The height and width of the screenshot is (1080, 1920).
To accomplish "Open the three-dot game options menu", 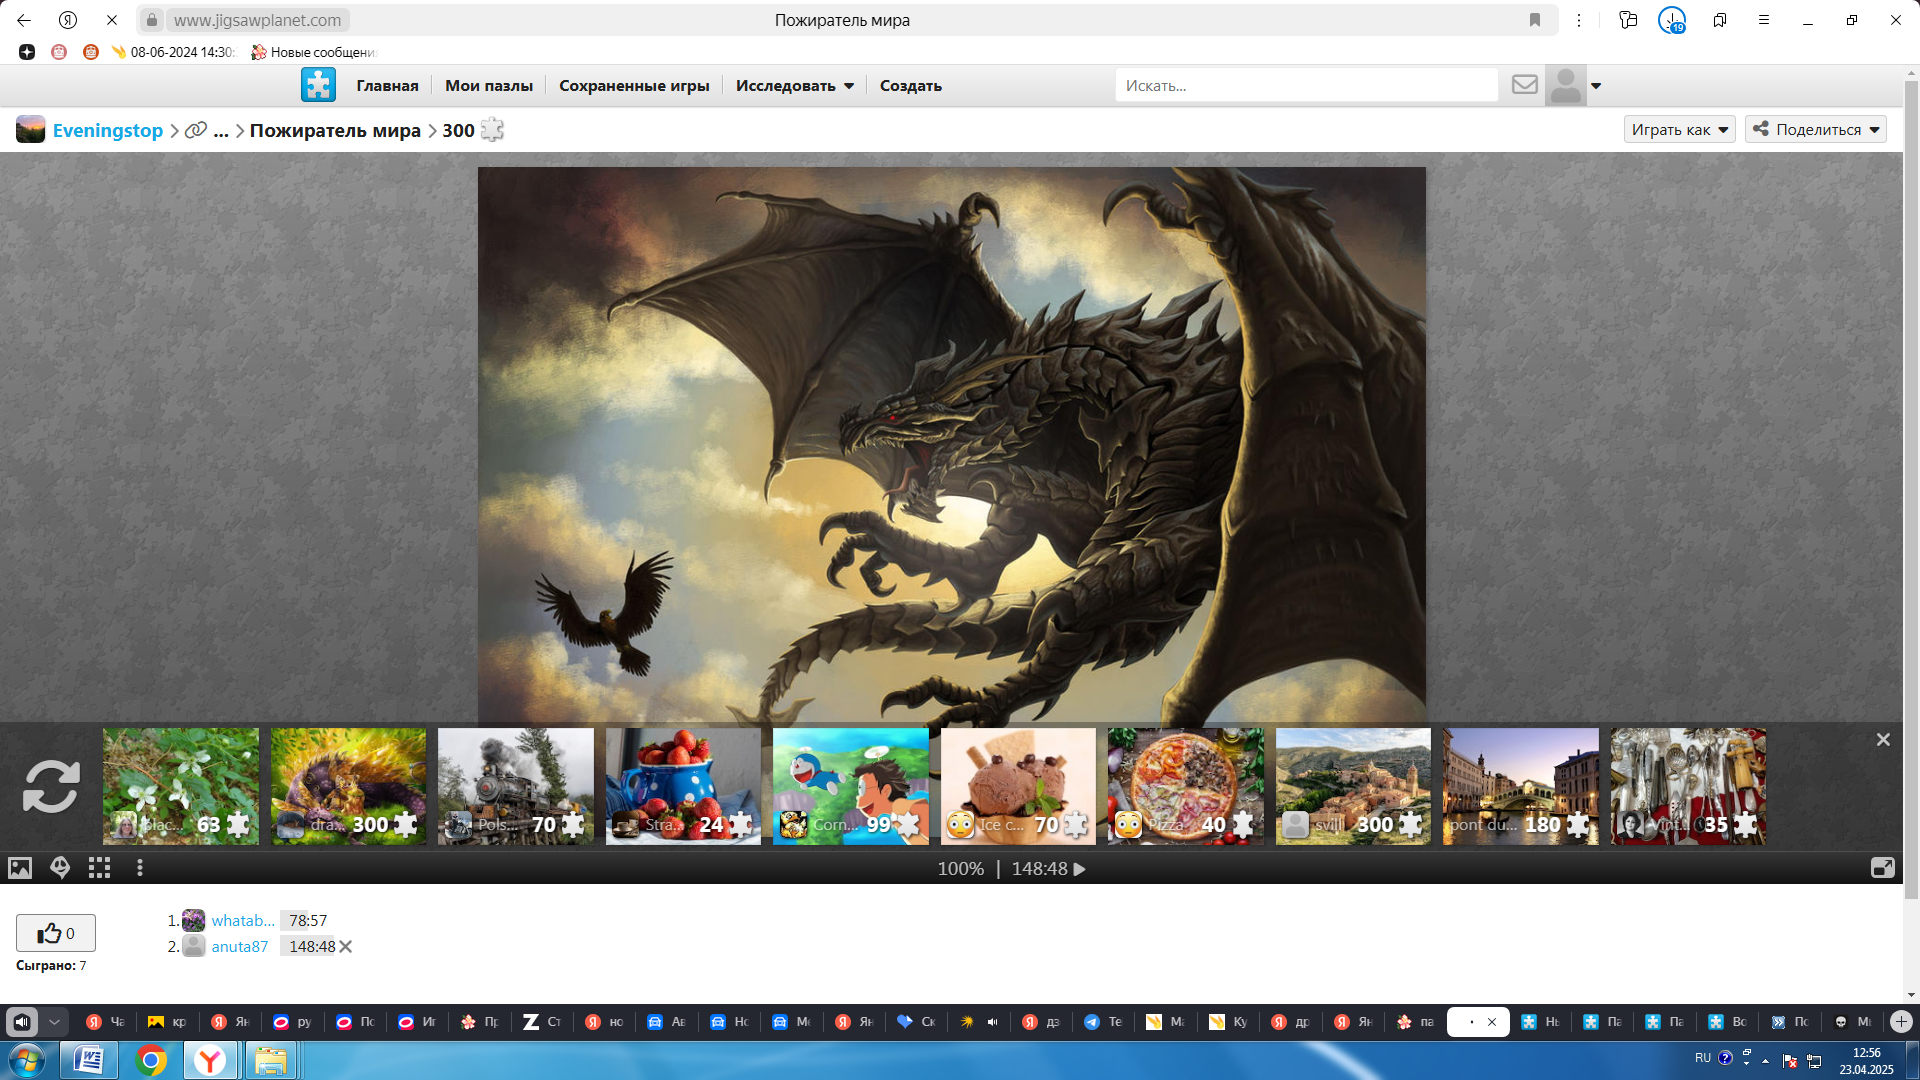I will click(x=140, y=868).
